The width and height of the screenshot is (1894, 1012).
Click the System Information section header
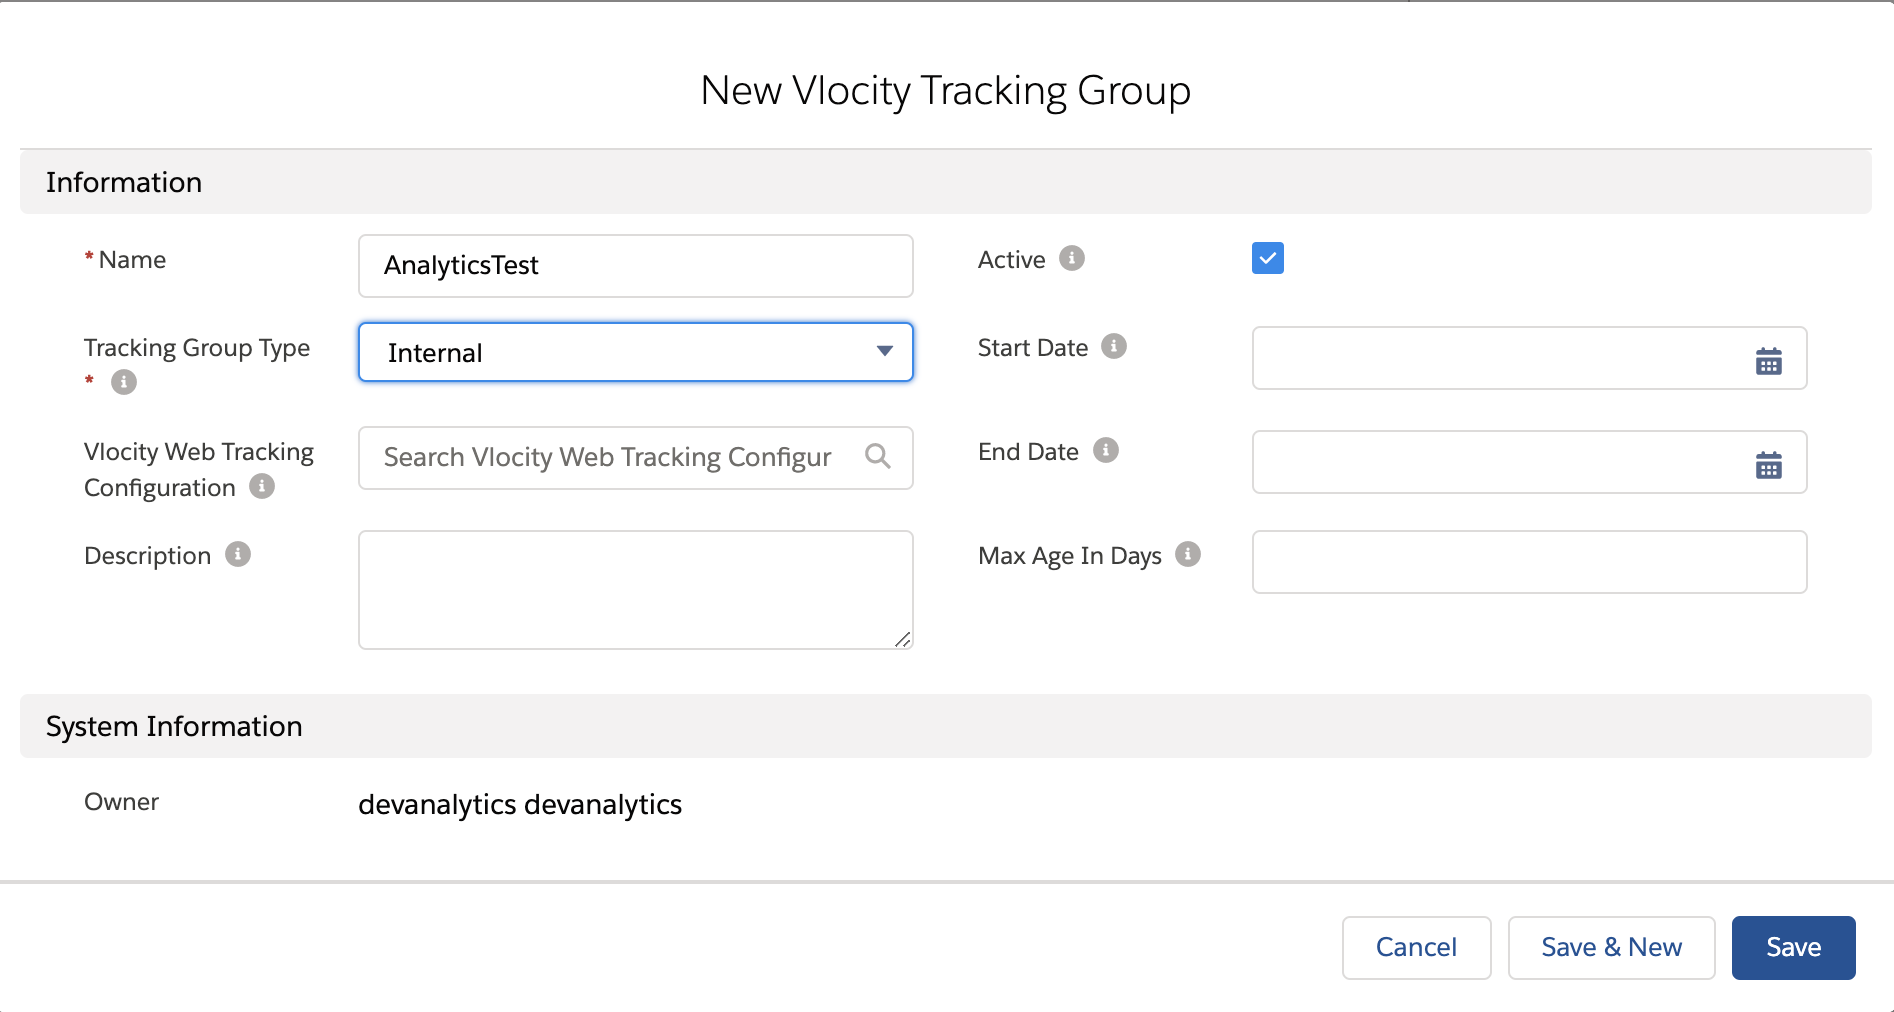(946, 726)
